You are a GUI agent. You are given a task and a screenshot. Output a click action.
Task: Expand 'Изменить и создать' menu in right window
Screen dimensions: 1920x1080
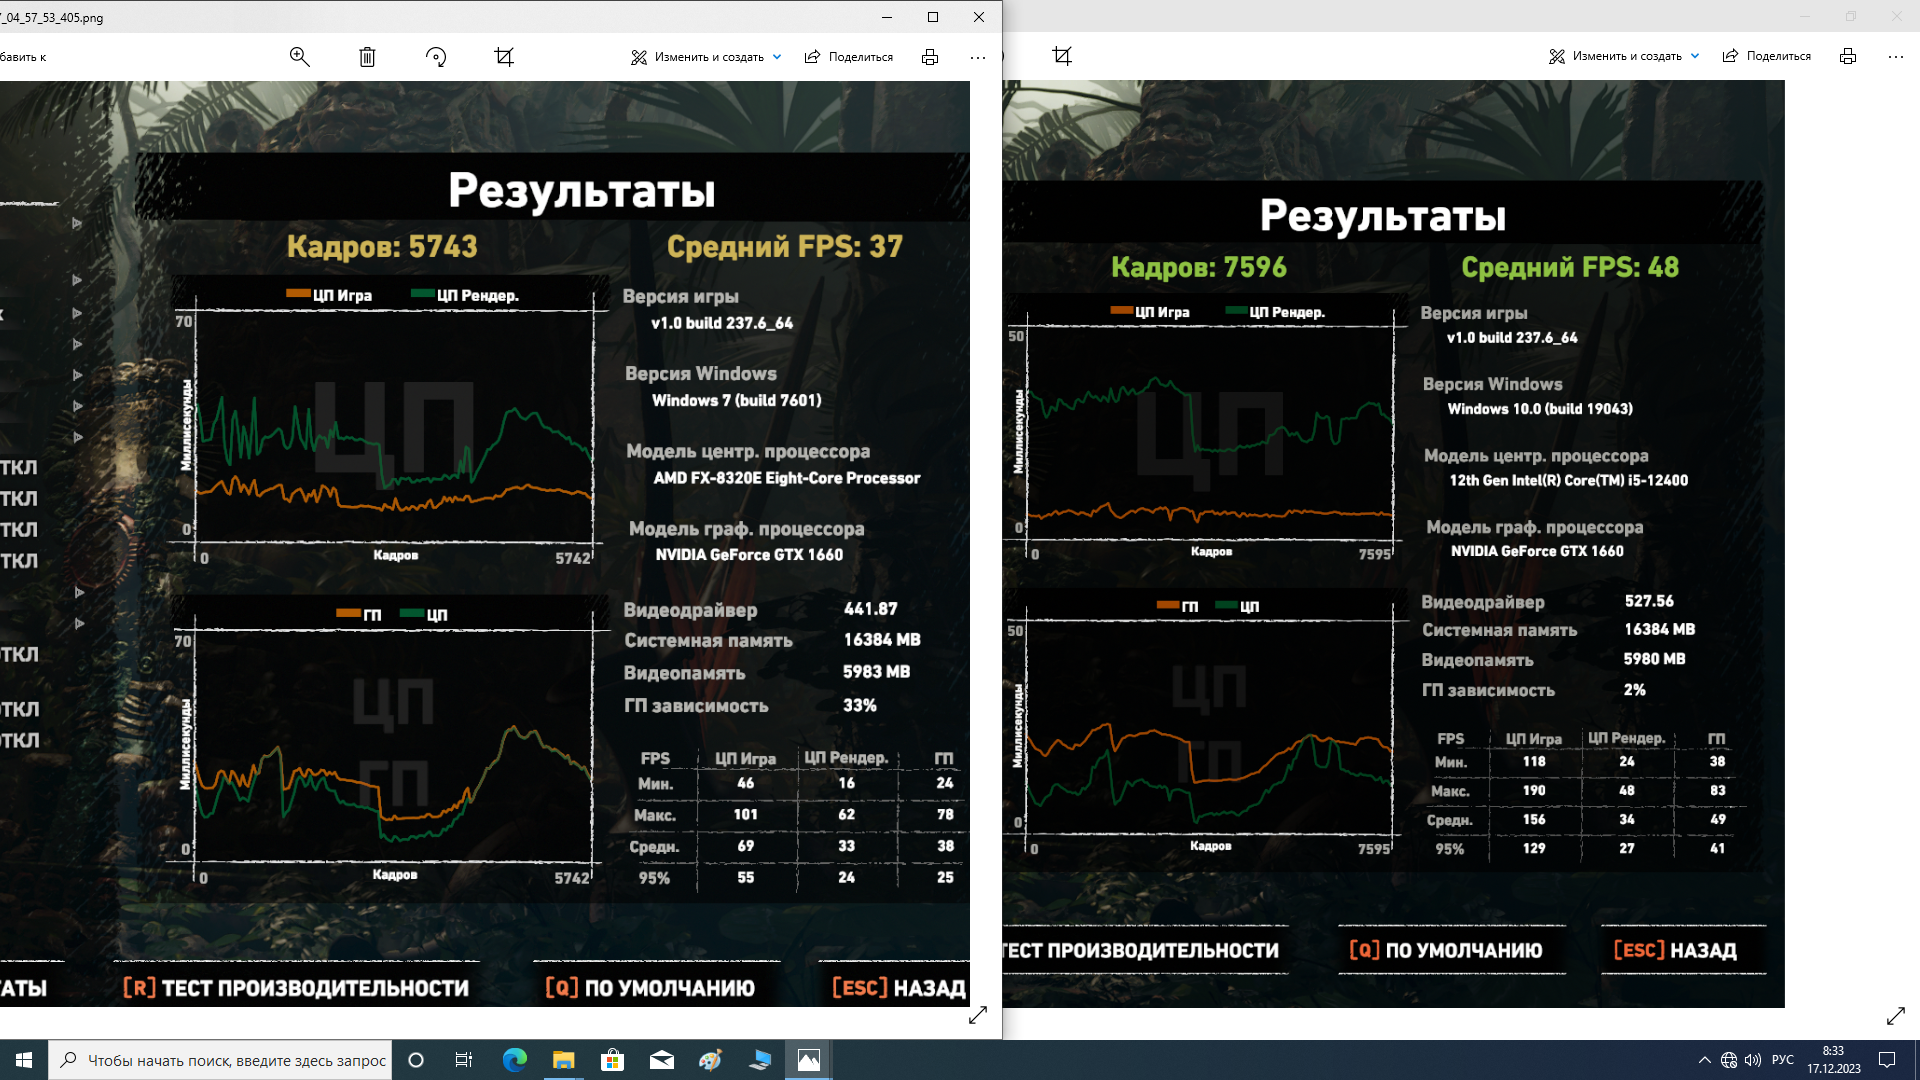[1625, 56]
